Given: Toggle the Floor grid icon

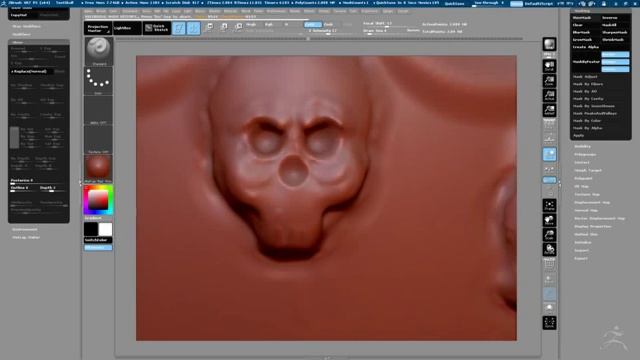Looking at the screenshot, I should 549,140.
